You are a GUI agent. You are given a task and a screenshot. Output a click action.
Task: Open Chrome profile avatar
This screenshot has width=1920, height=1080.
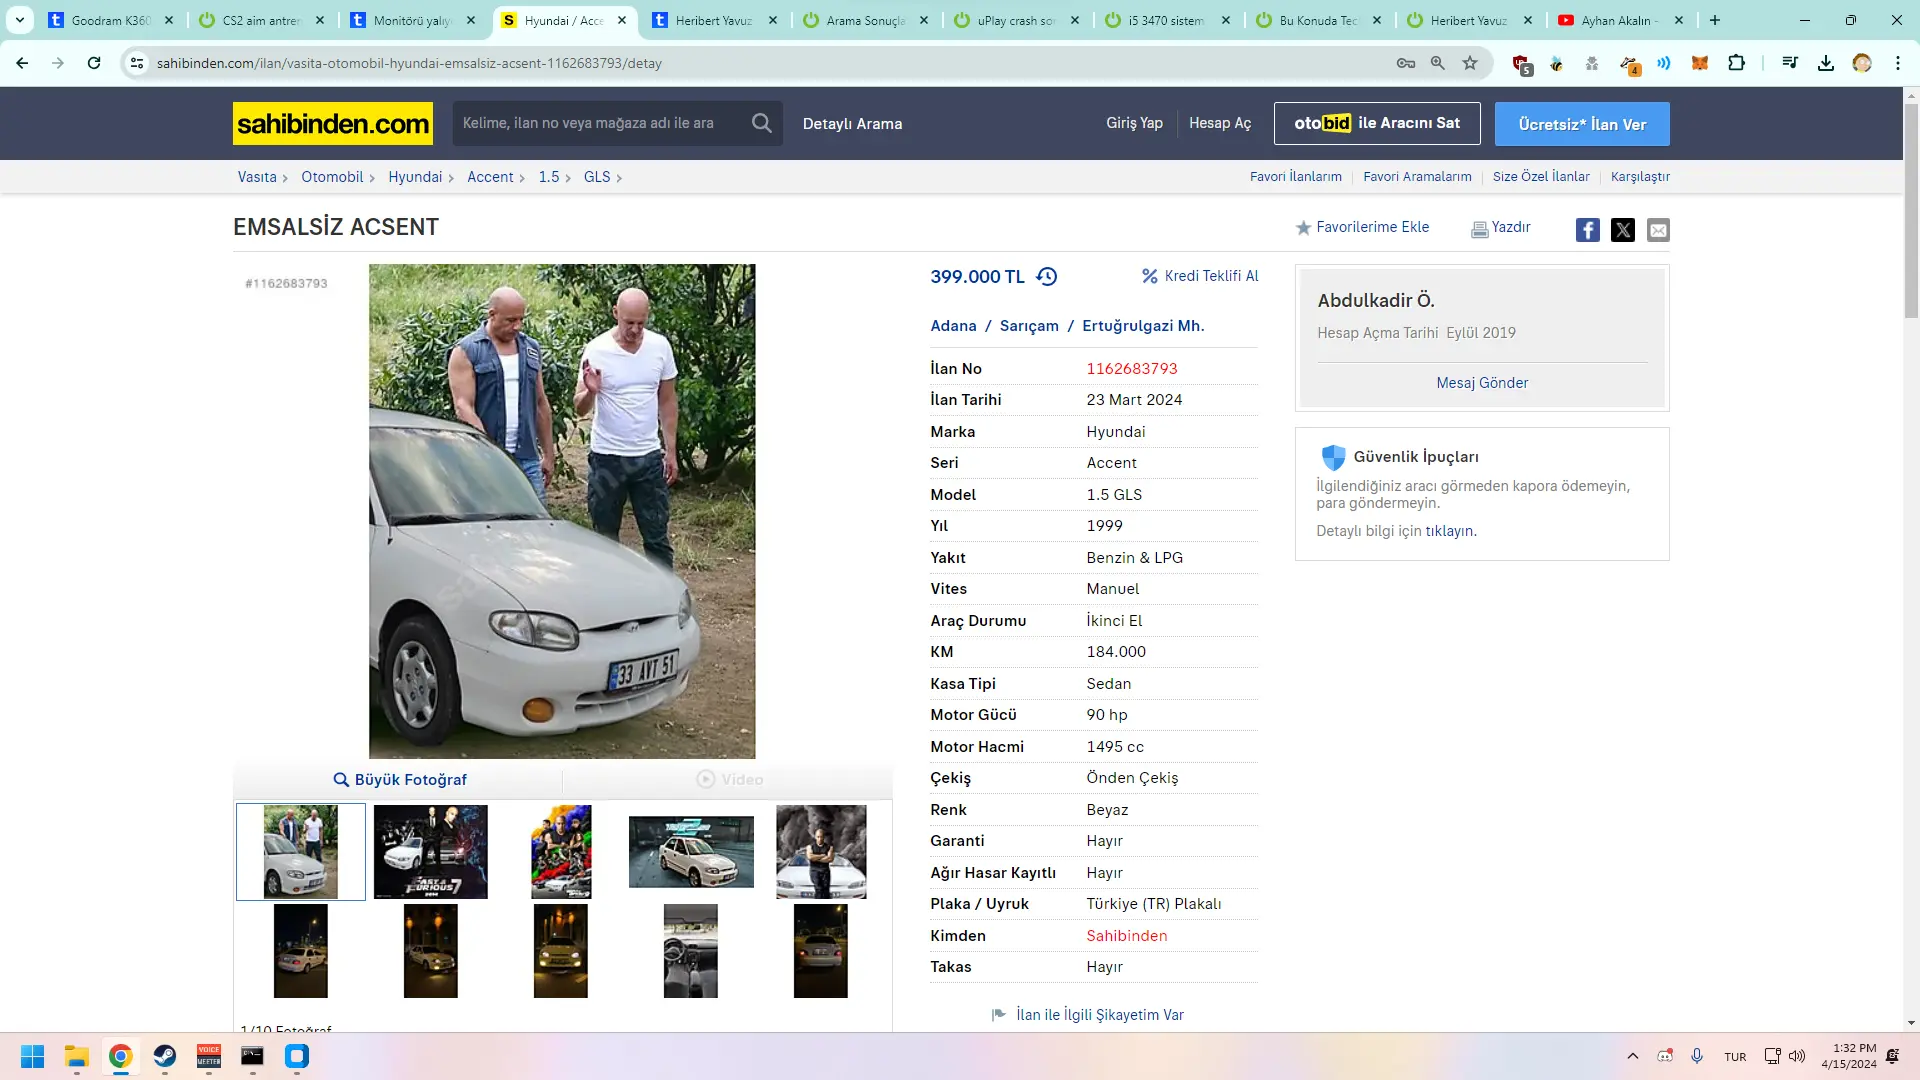pyautogui.click(x=1861, y=63)
